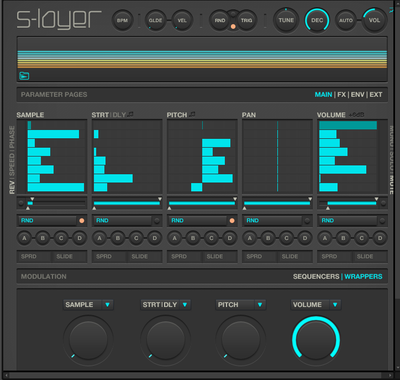Click PITCH column range slider bar
The image size is (400, 380).
[202, 203]
